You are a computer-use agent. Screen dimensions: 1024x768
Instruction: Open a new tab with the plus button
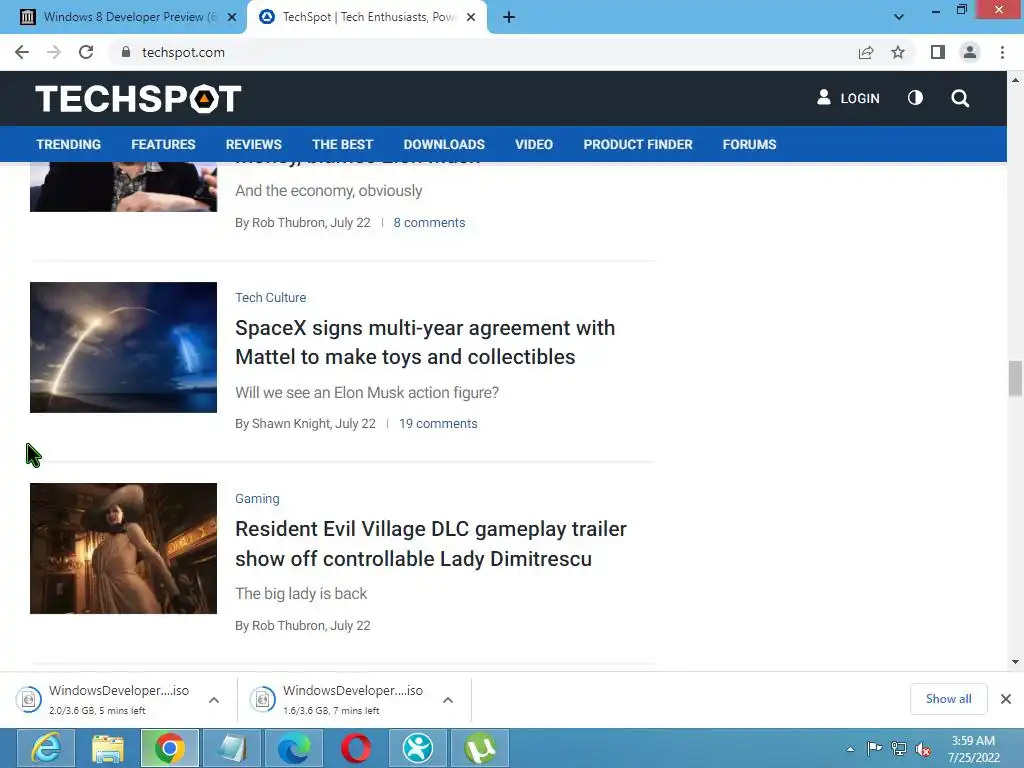(x=509, y=17)
